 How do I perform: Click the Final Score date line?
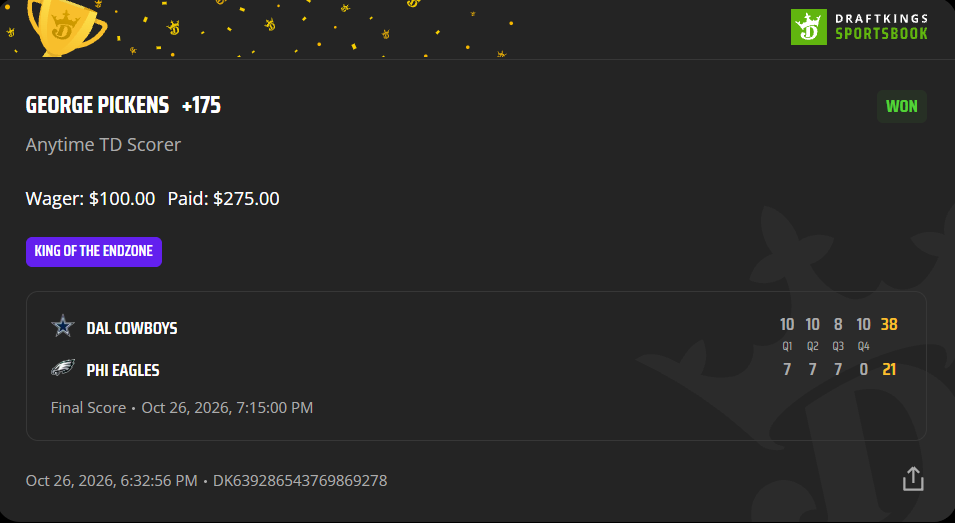181,407
